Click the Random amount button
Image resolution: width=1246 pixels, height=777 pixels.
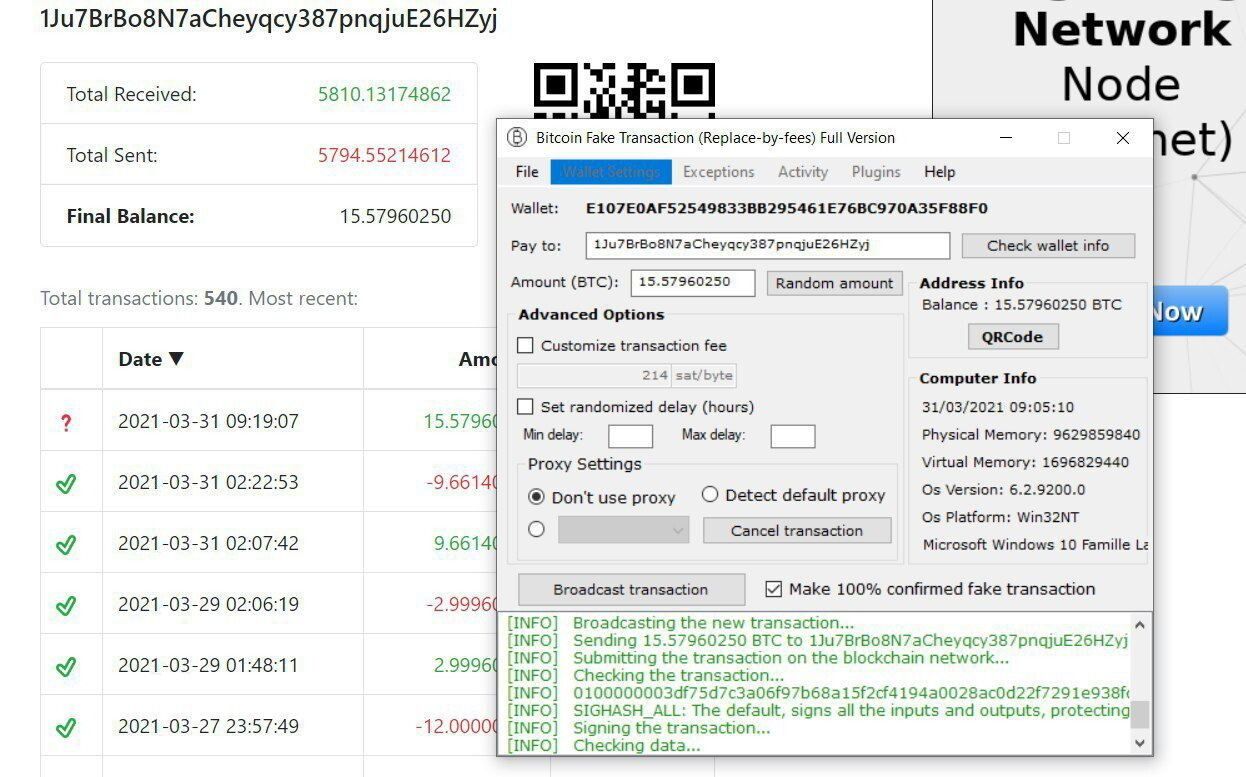click(834, 283)
